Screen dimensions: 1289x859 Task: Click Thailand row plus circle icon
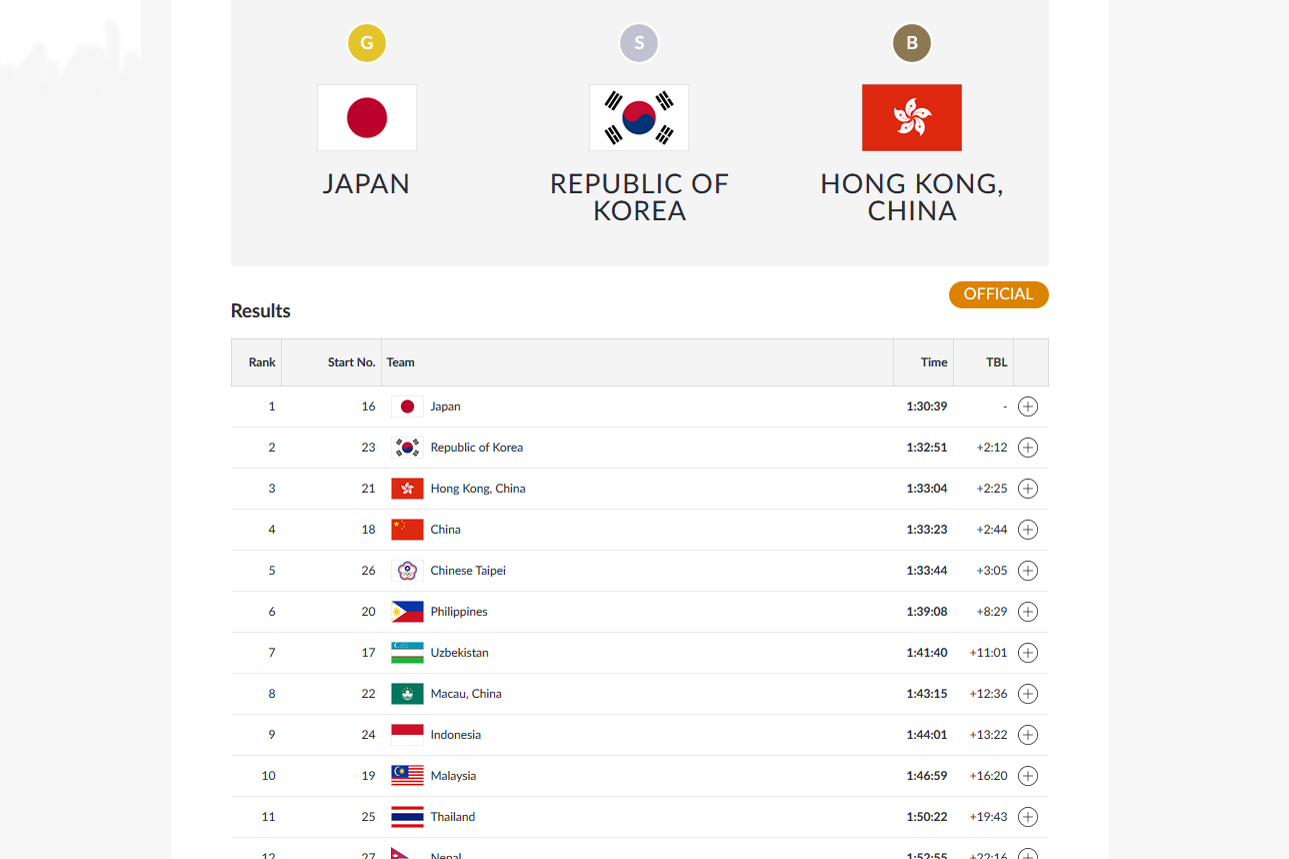pyautogui.click(x=1028, y=817)
